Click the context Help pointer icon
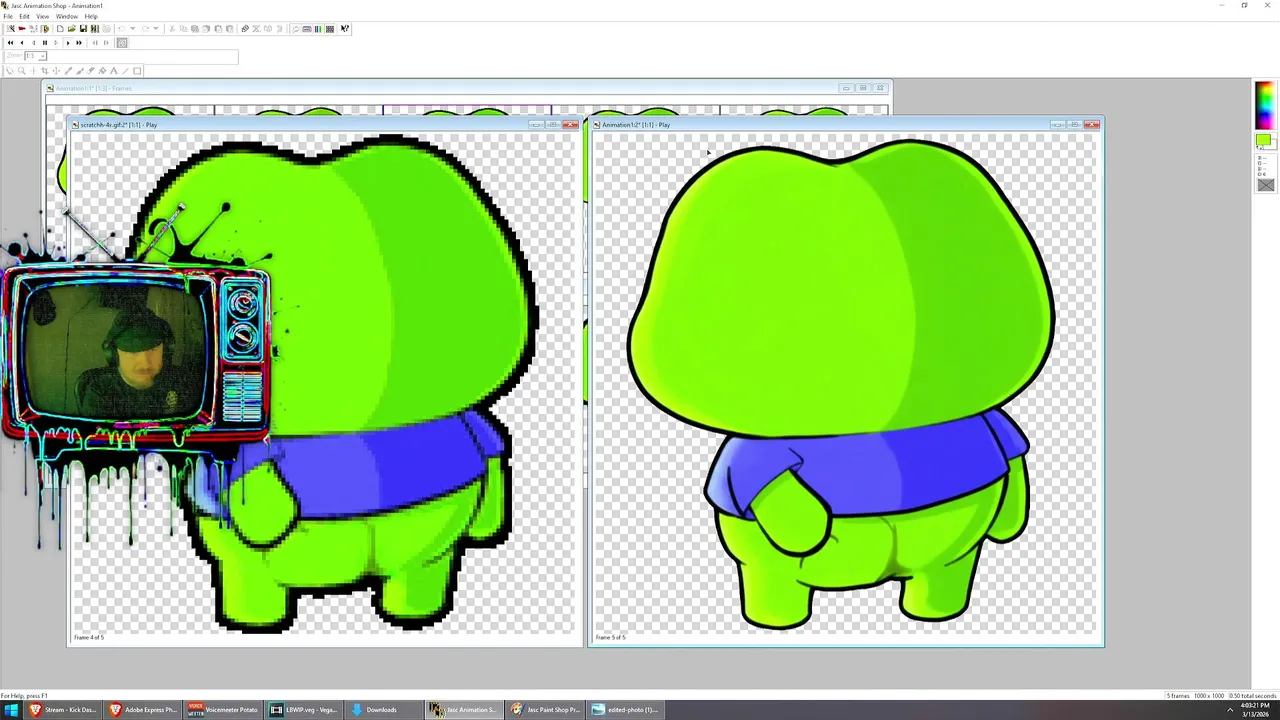The height and width of the screenshot is (720, 1280). pyautogui.click(x=345, y=29)
